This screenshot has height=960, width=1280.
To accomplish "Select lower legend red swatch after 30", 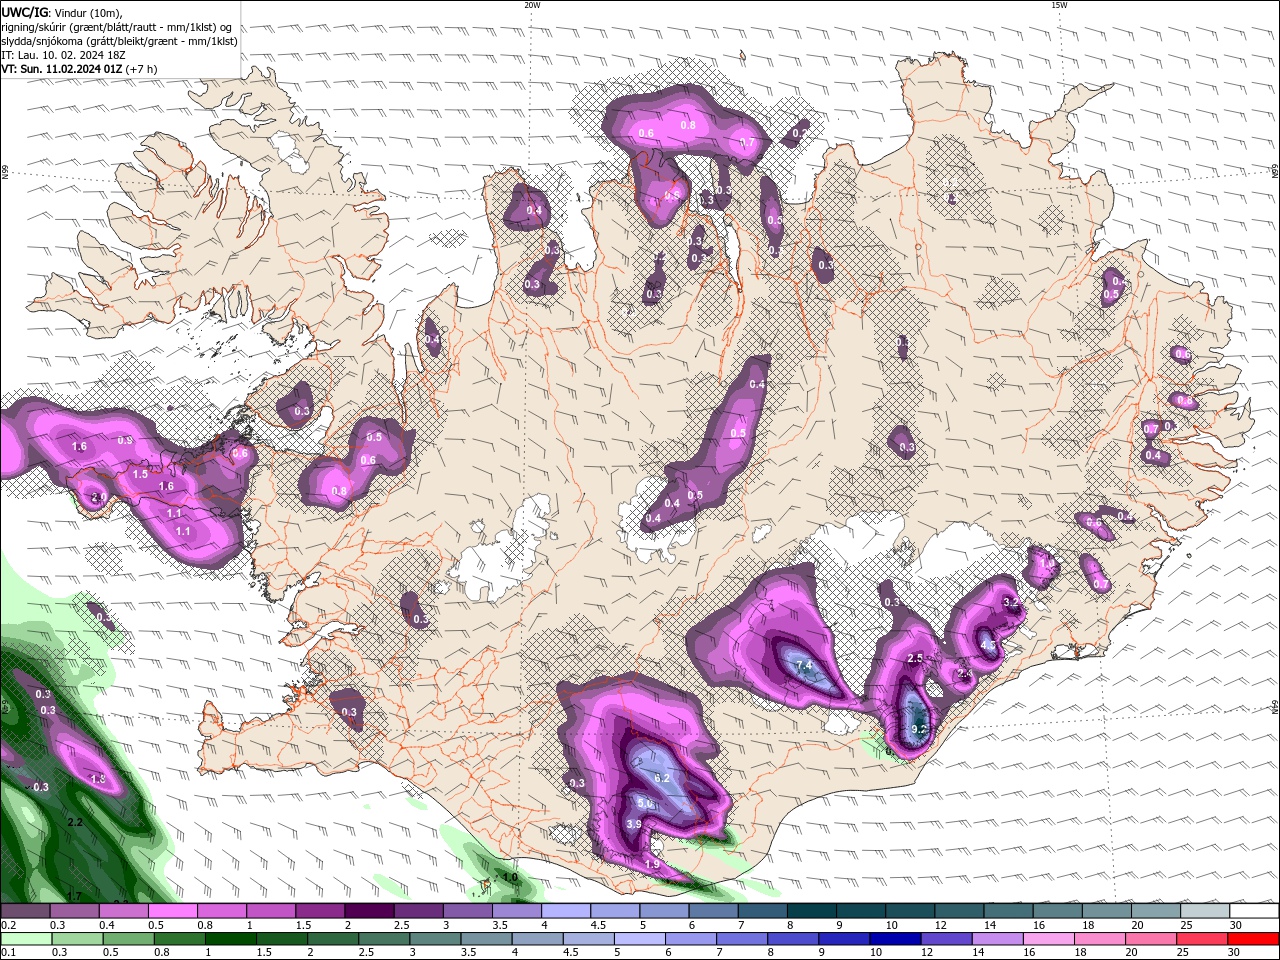I will [x=1254, y=939].
